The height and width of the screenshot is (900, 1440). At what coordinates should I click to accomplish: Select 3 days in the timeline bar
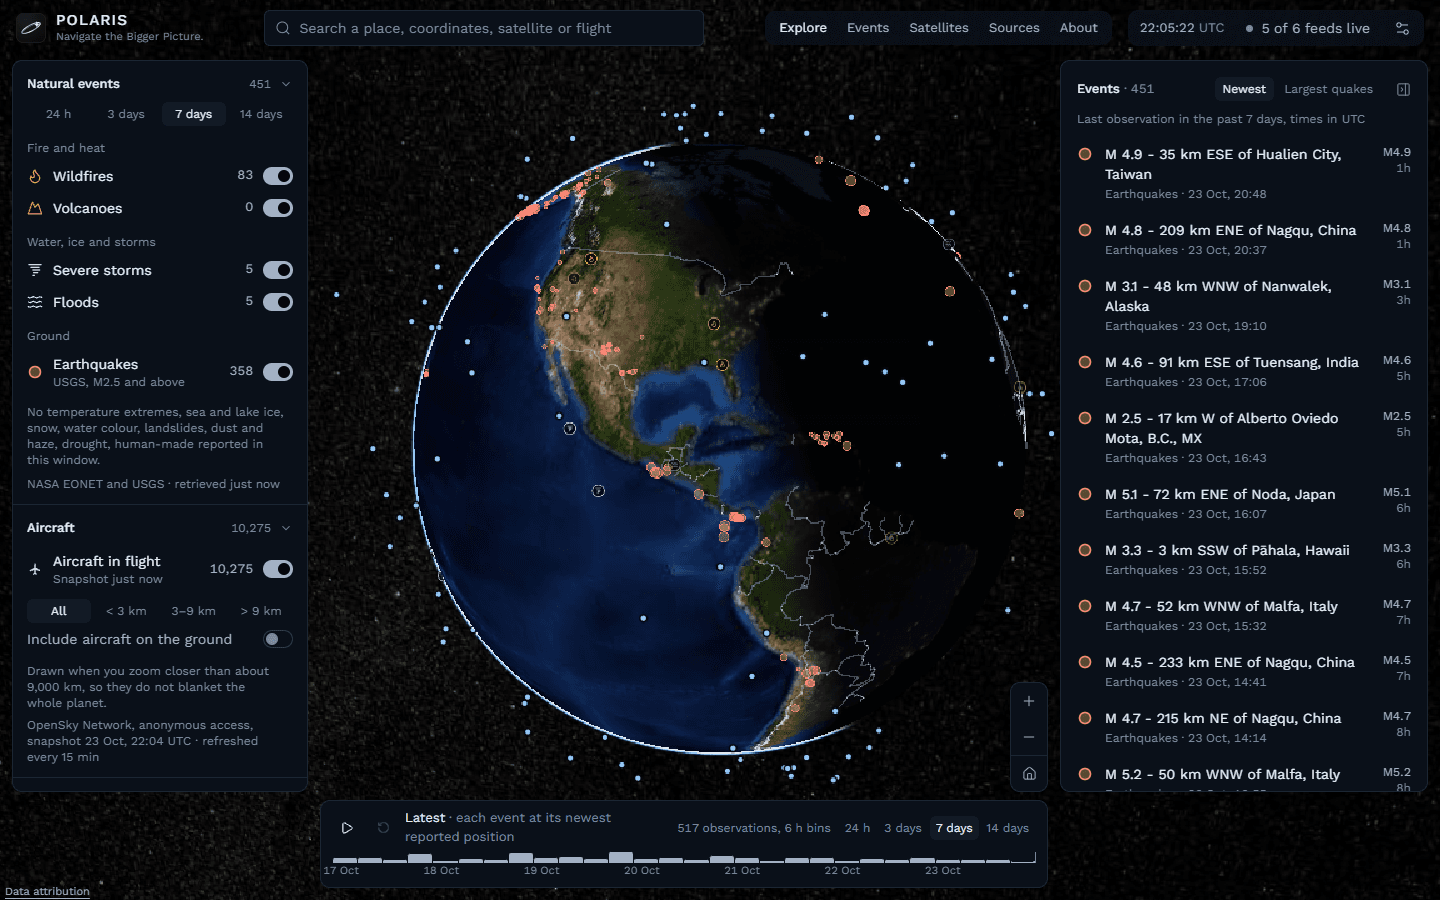tap(902, 828)
